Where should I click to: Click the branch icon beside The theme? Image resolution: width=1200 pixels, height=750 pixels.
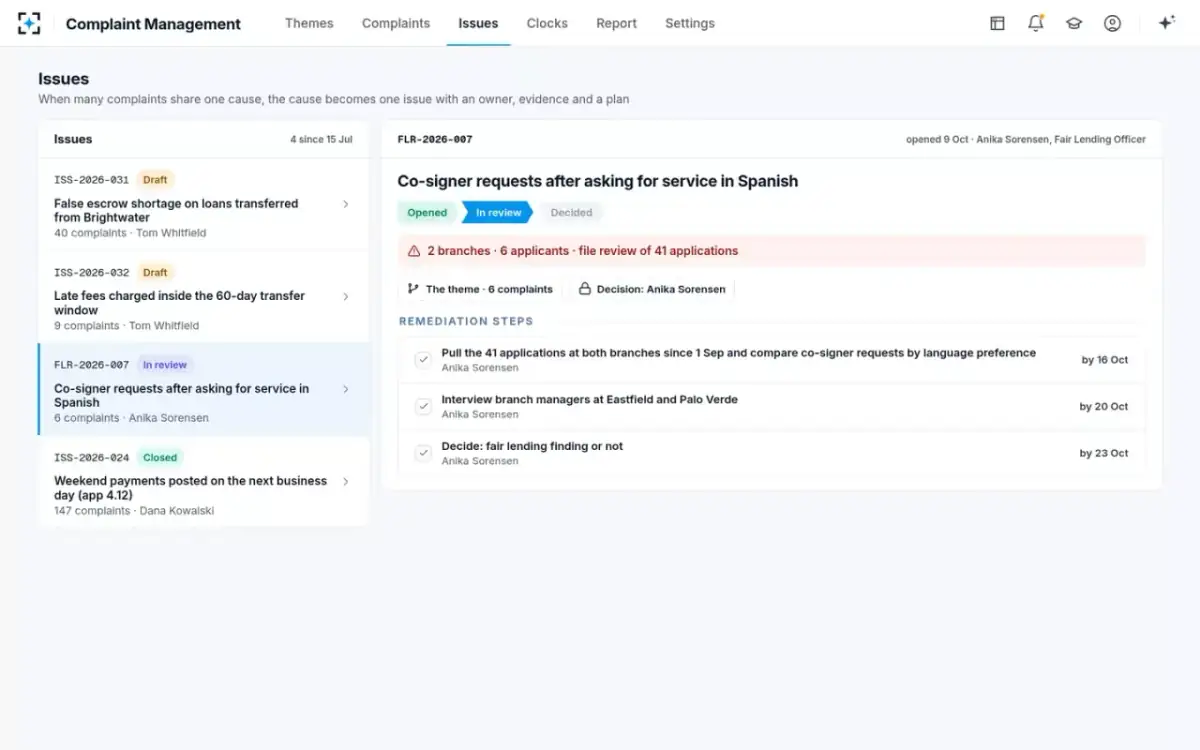coord(413,289)
